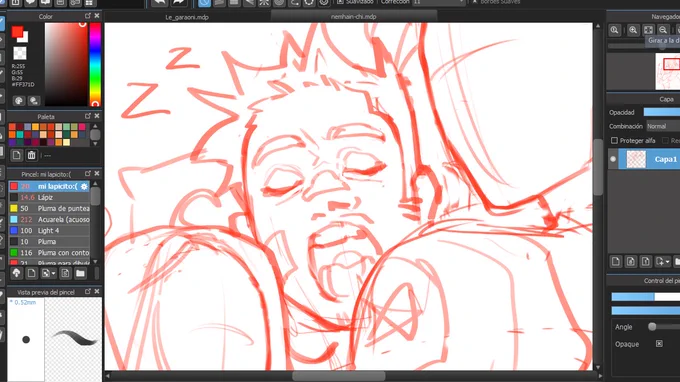Select the Pluma de puntea brush
Viewport: 680px width, 382px height.
49,209
